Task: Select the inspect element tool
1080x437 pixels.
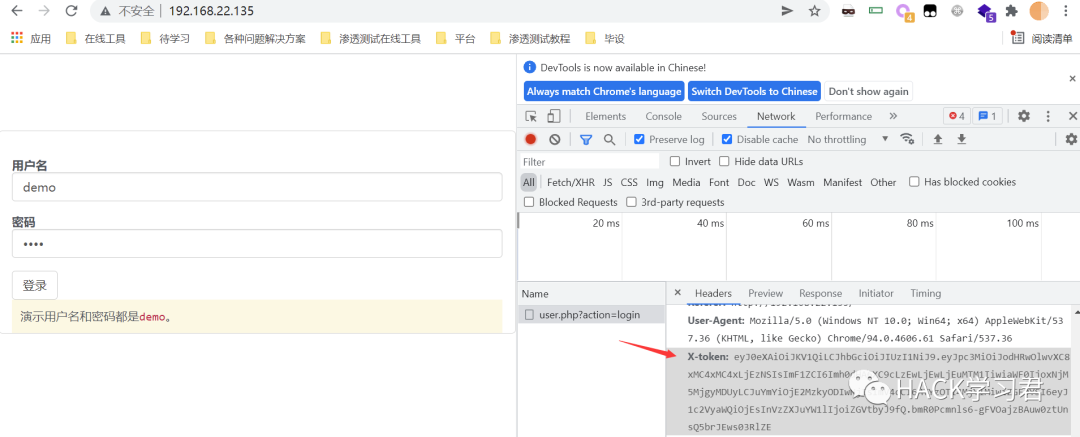Action: [532, 116]
